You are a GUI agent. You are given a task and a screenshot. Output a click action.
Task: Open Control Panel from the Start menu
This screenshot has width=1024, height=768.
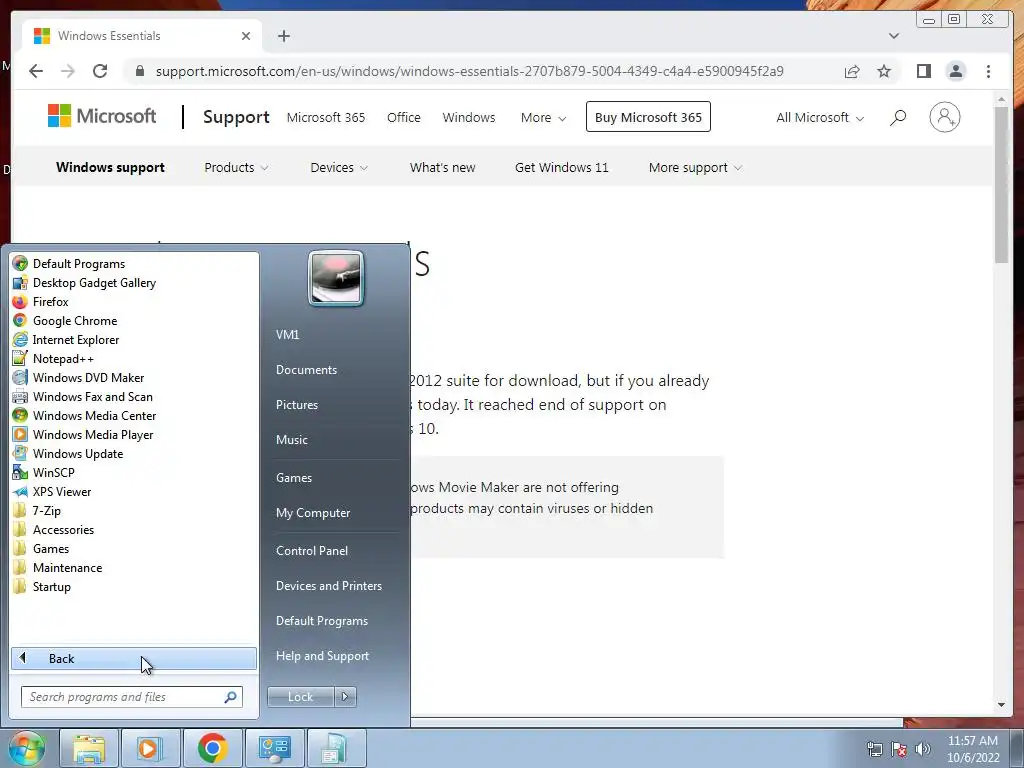coord(312,551)
